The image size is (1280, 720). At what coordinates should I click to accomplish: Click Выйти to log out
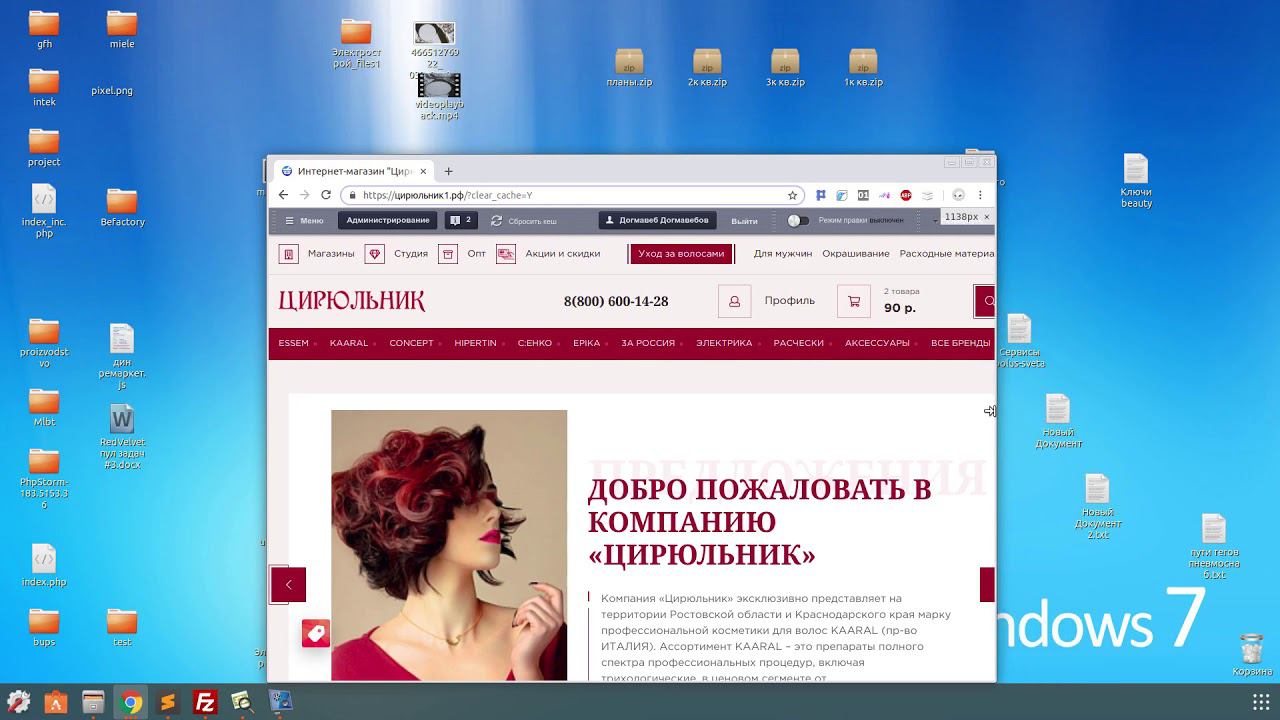click(744, 221)
